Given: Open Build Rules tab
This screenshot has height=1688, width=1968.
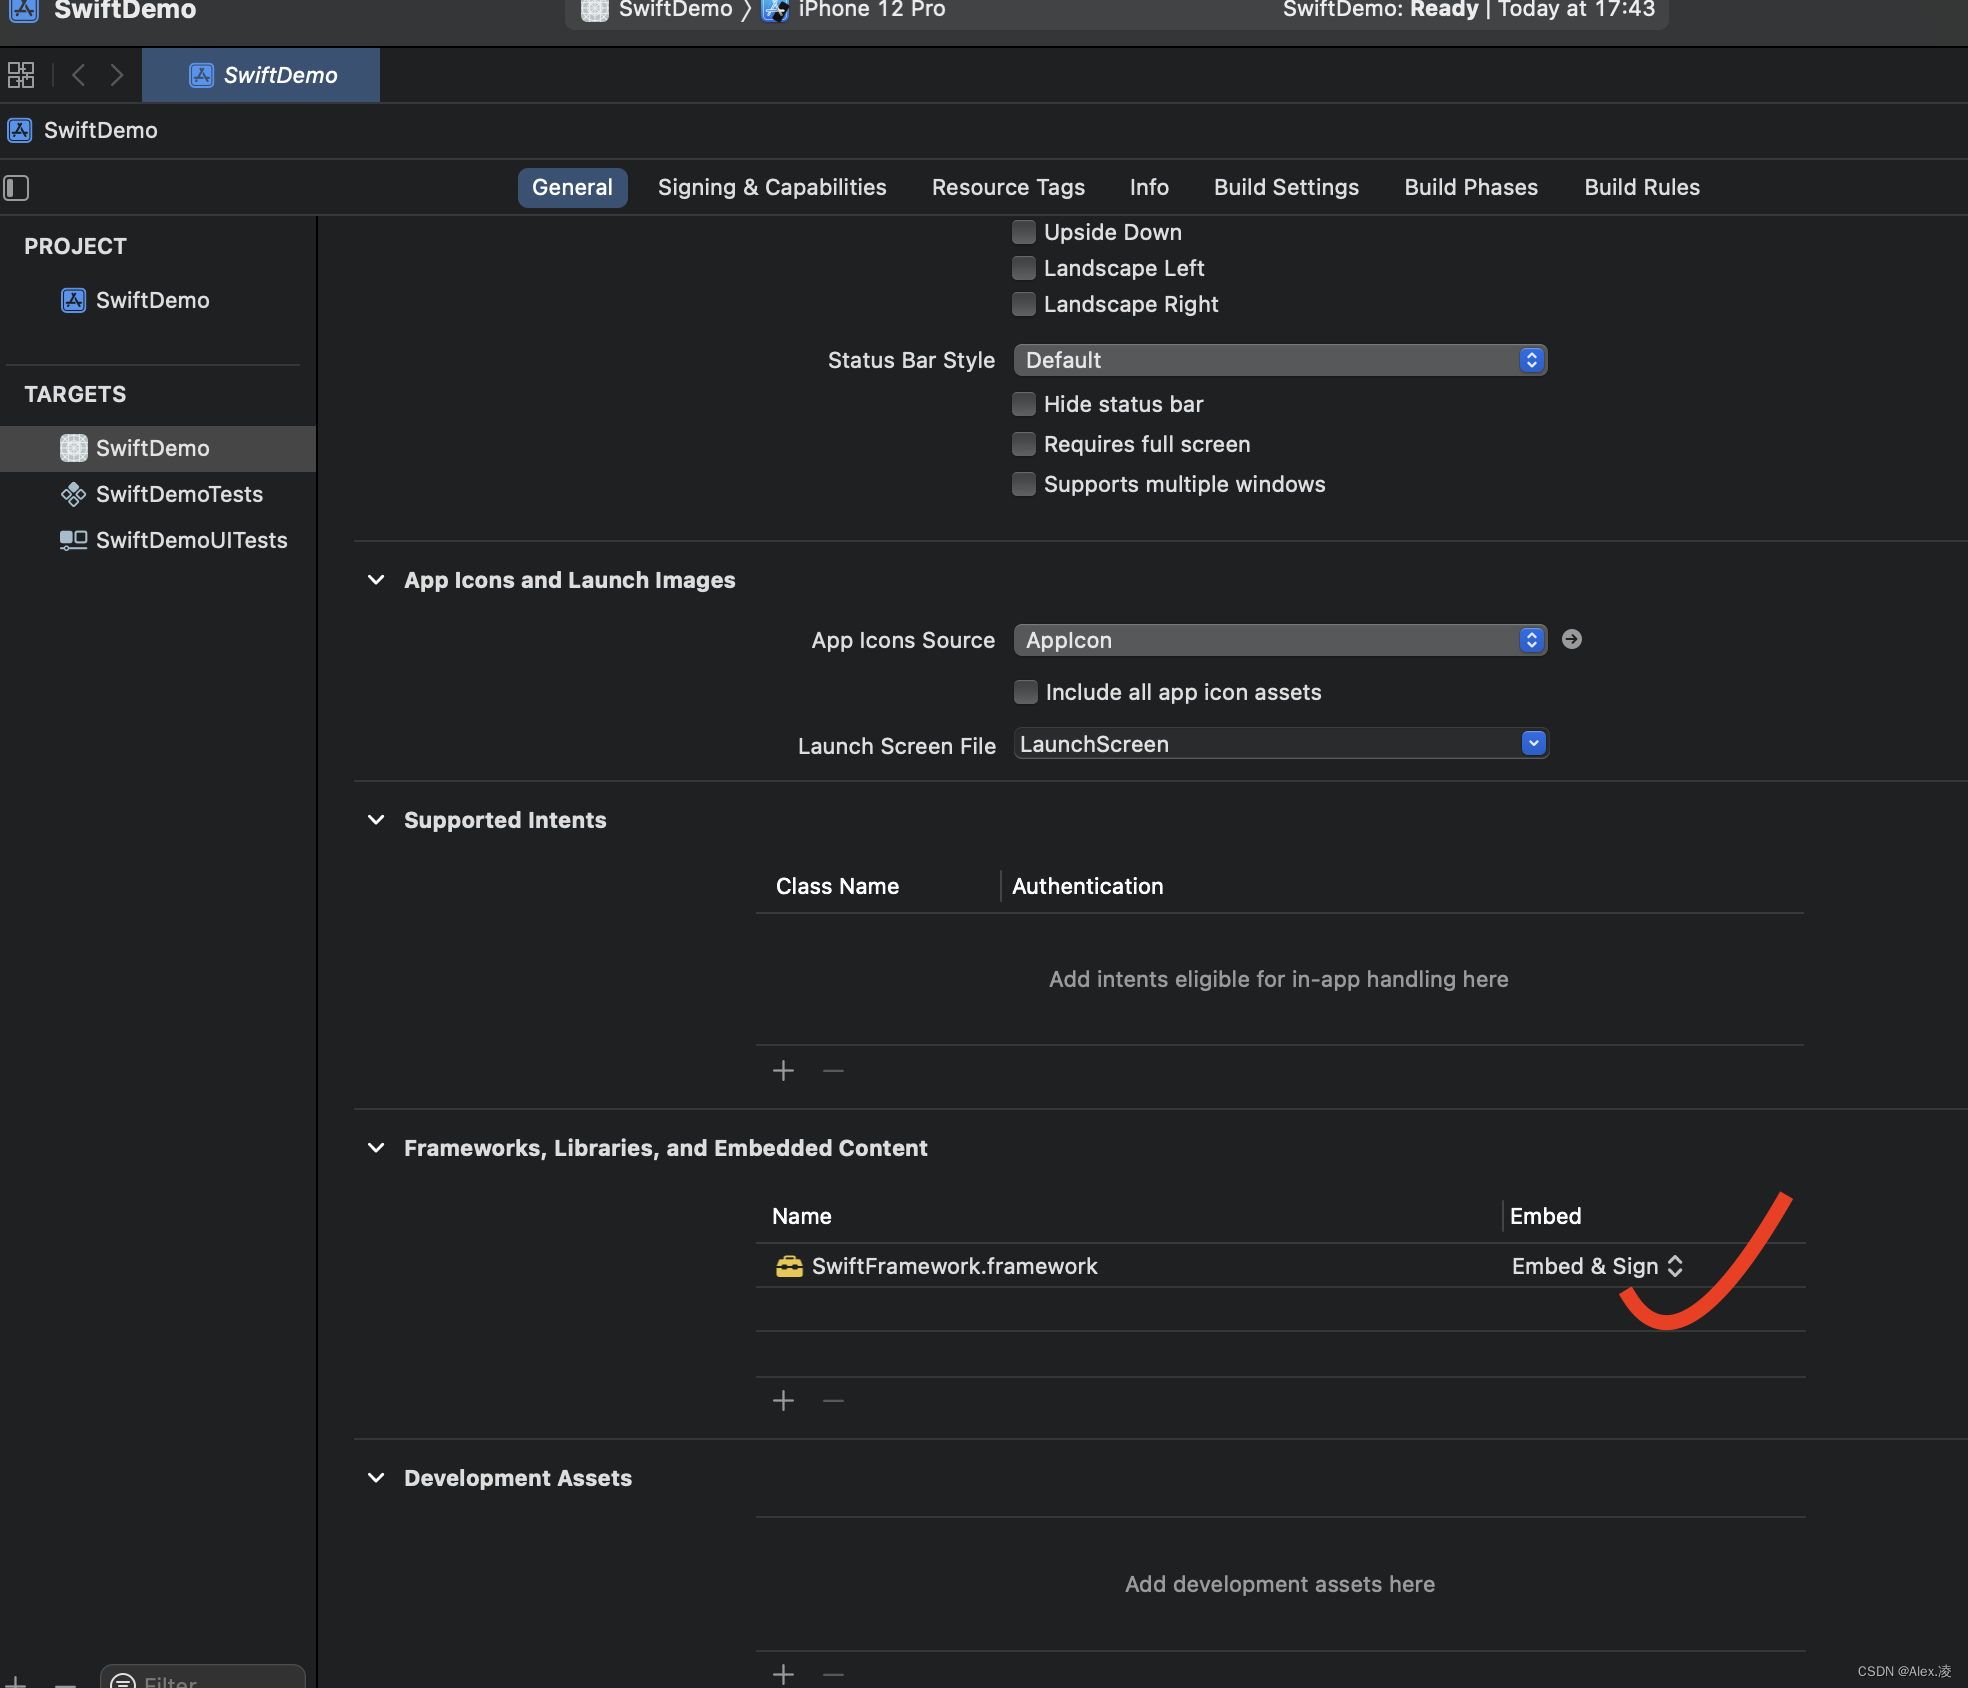Looking at the screenshot, I should 1642,188.
